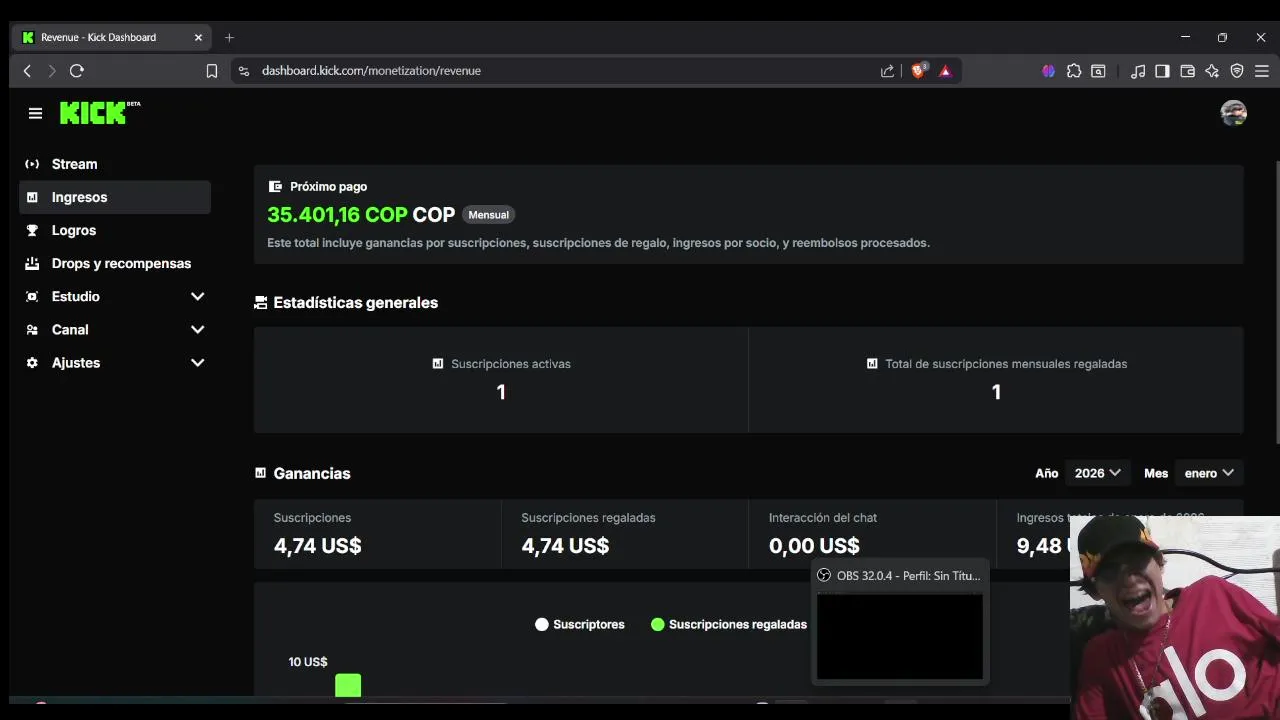The height and width of the screenshot is (720, 1280).
Task: Click Interacción del chat 0,00 US$
Action: 814,545
